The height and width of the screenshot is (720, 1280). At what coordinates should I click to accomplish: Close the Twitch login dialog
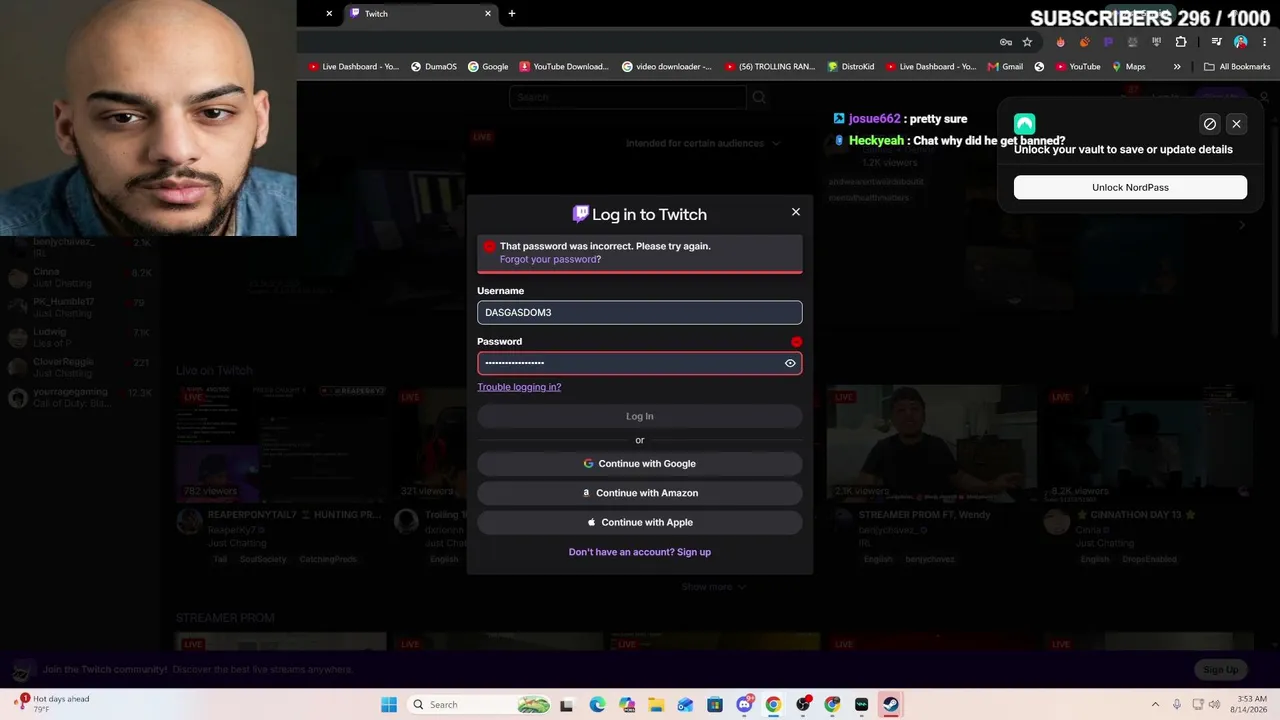796,212
